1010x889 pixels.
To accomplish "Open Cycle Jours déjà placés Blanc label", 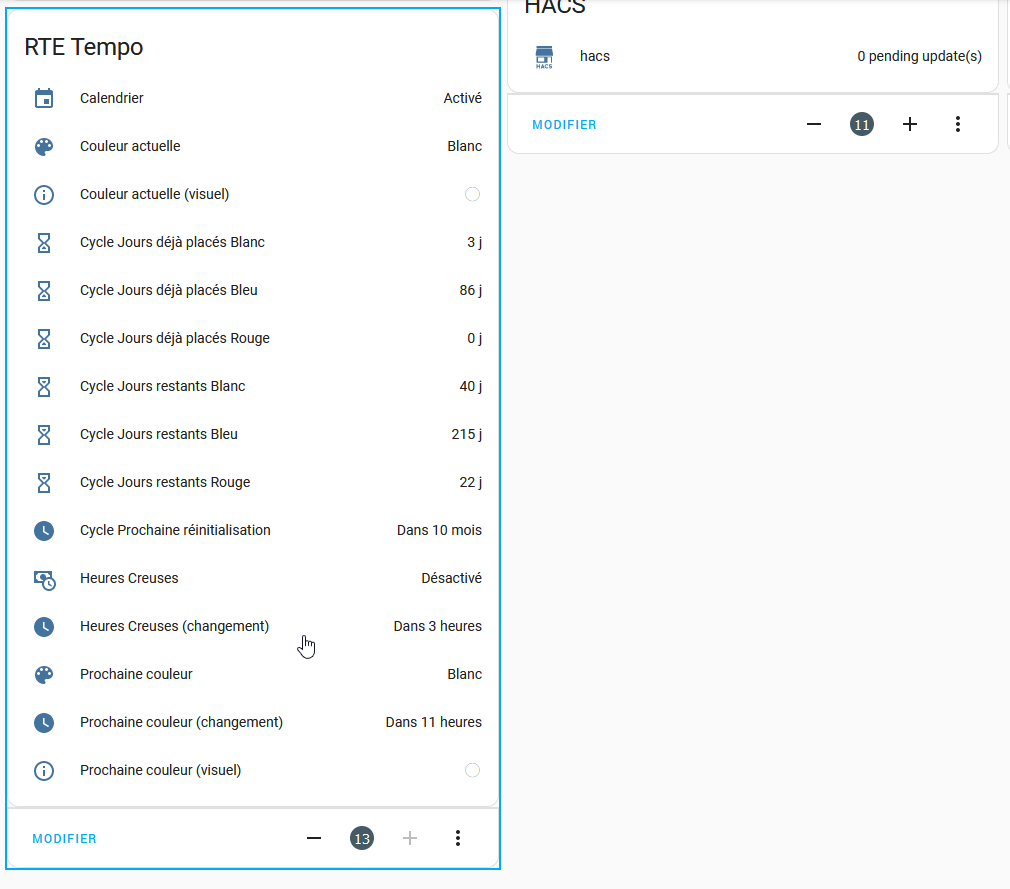I will pyautogui.click(x=172, y=242).
